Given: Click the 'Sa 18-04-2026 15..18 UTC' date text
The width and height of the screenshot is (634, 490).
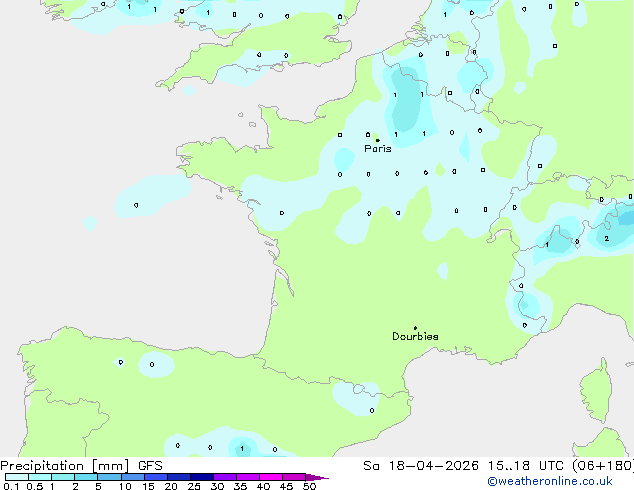Looking at the screenshot, I should click(x=463, y=466).
